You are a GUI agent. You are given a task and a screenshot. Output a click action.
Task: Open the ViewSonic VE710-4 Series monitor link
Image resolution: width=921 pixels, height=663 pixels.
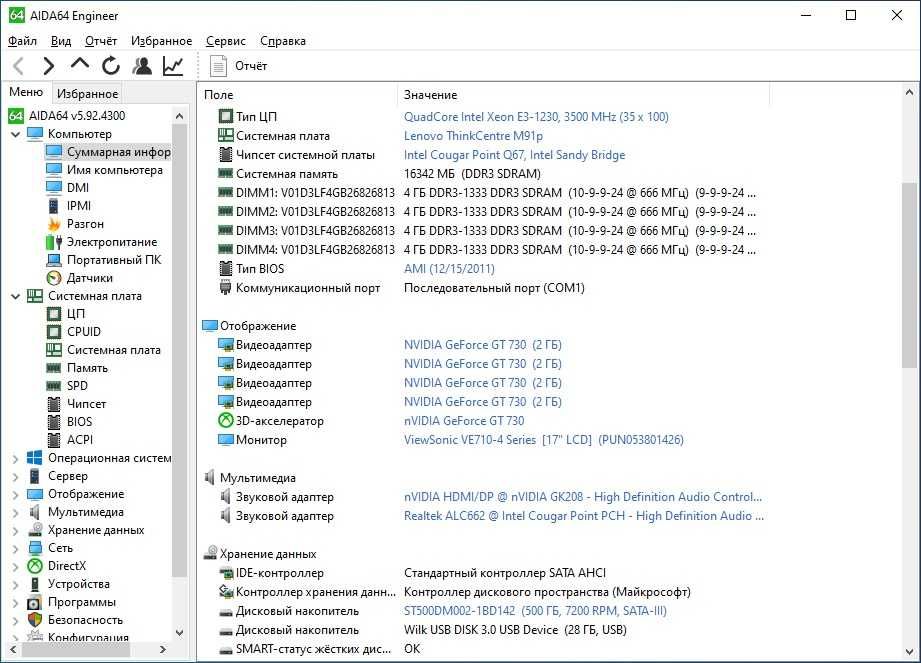[x=543, y=440]
